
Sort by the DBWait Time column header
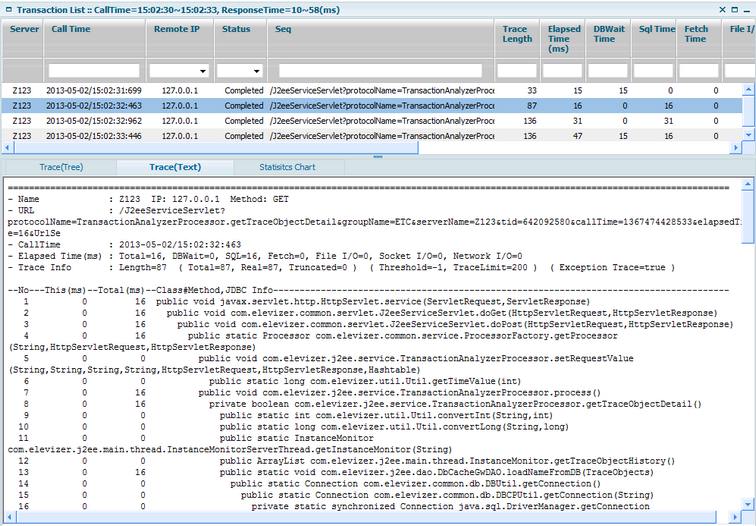tap(608, 39)
